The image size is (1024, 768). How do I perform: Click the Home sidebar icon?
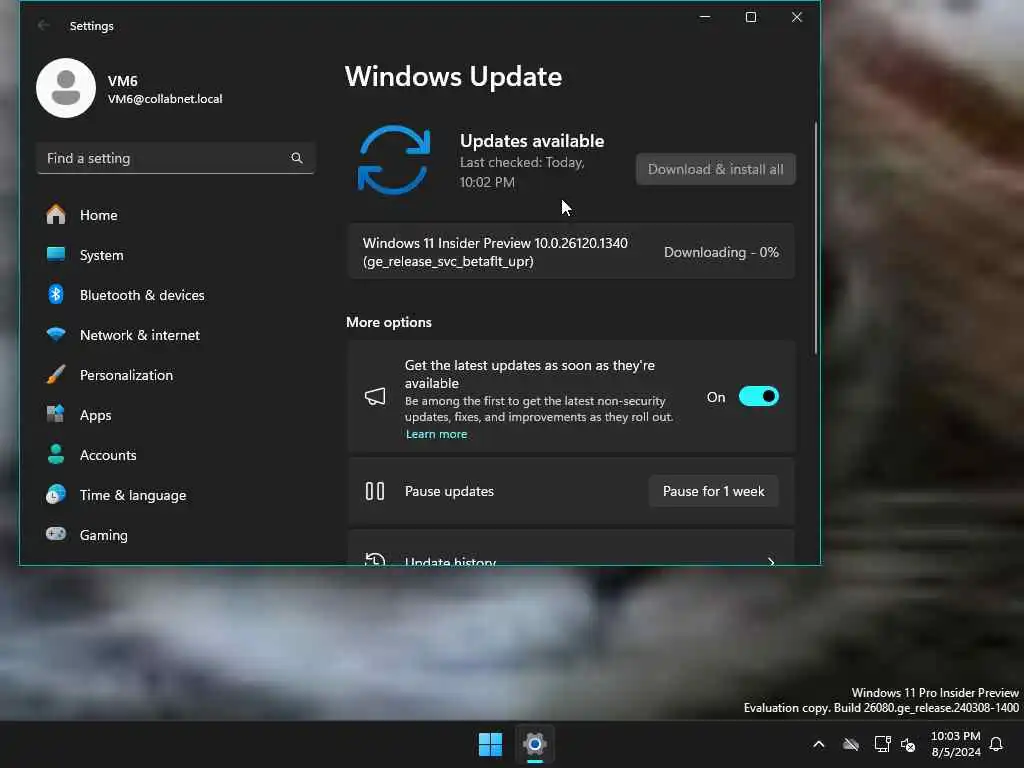(x=56, y=214)
